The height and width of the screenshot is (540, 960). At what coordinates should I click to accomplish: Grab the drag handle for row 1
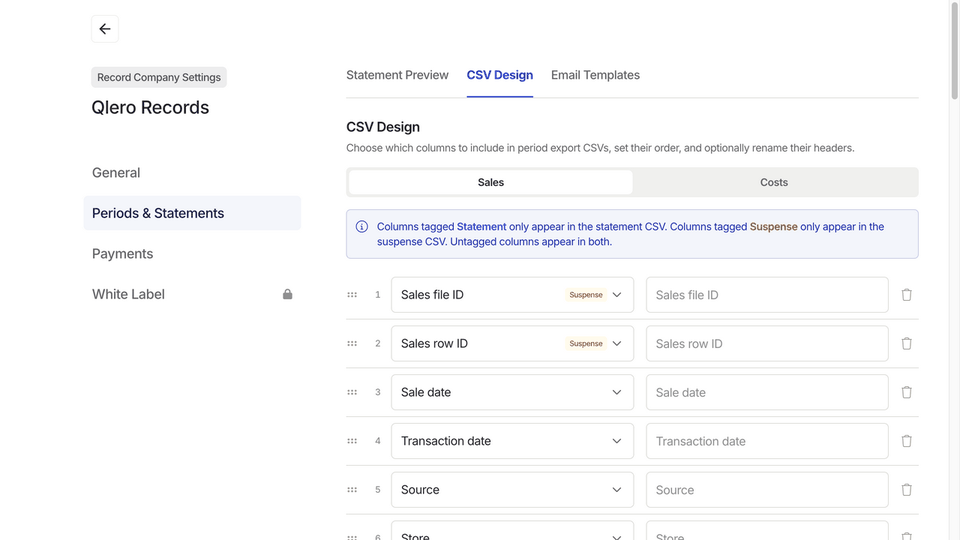(x=352, y=294)
